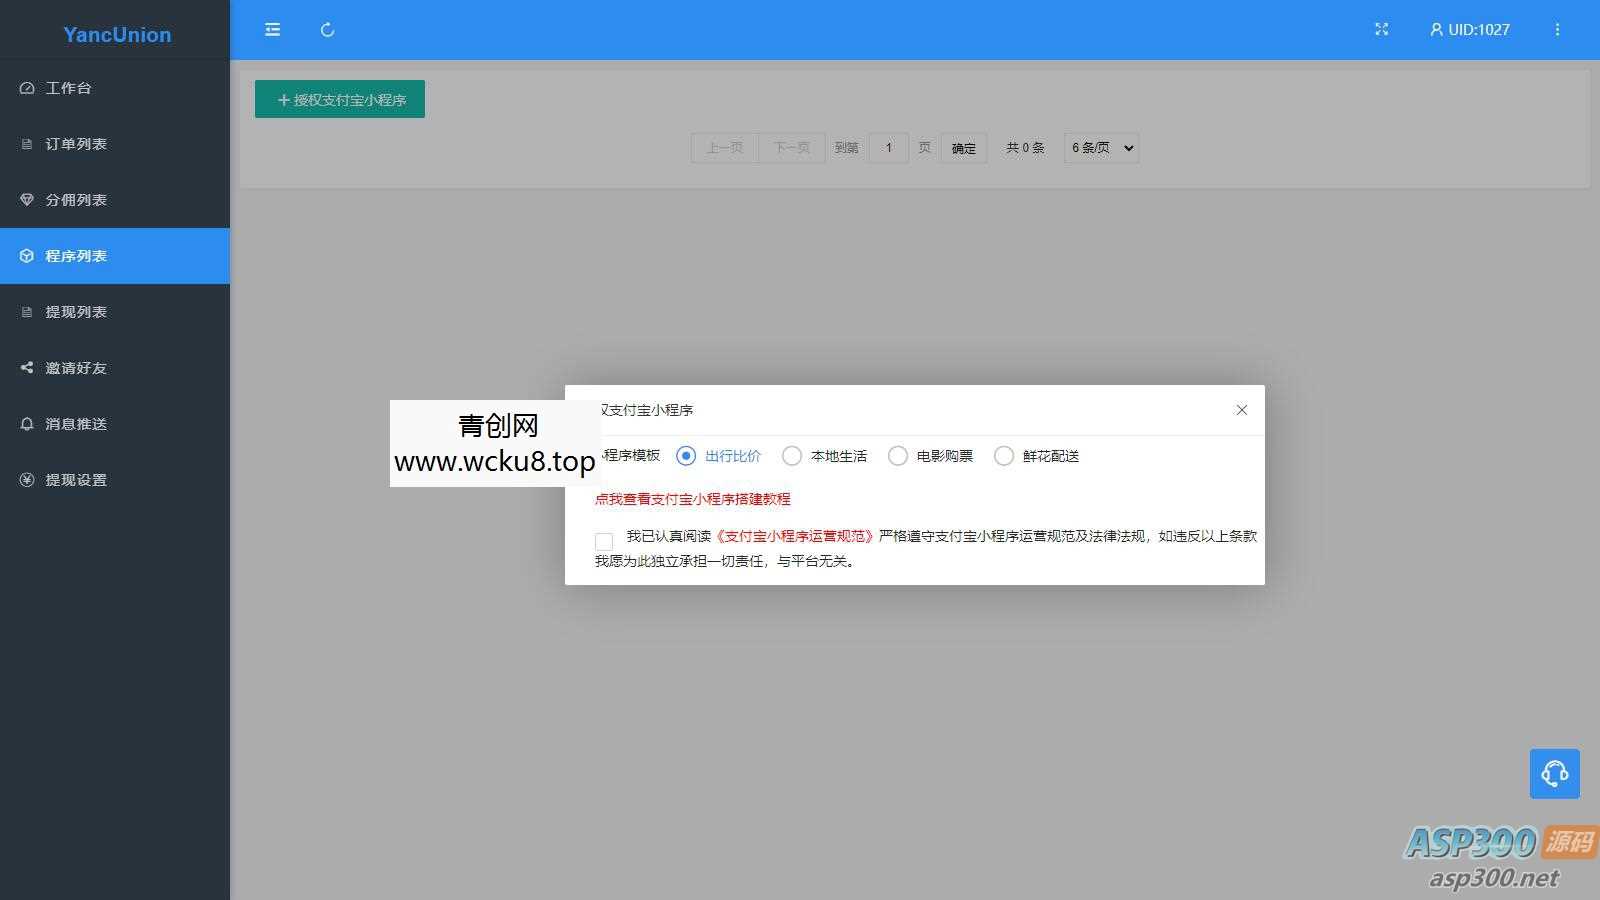Click the 授权支付宝小程序 button
This screenshot has height=900, width=1600.
click(339, 99)
